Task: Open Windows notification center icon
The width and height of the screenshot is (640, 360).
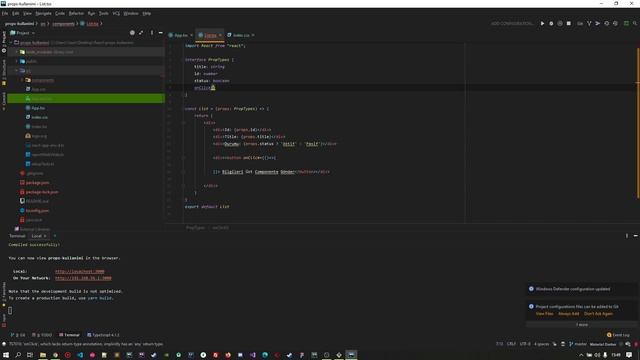Action: coord(629,355)
